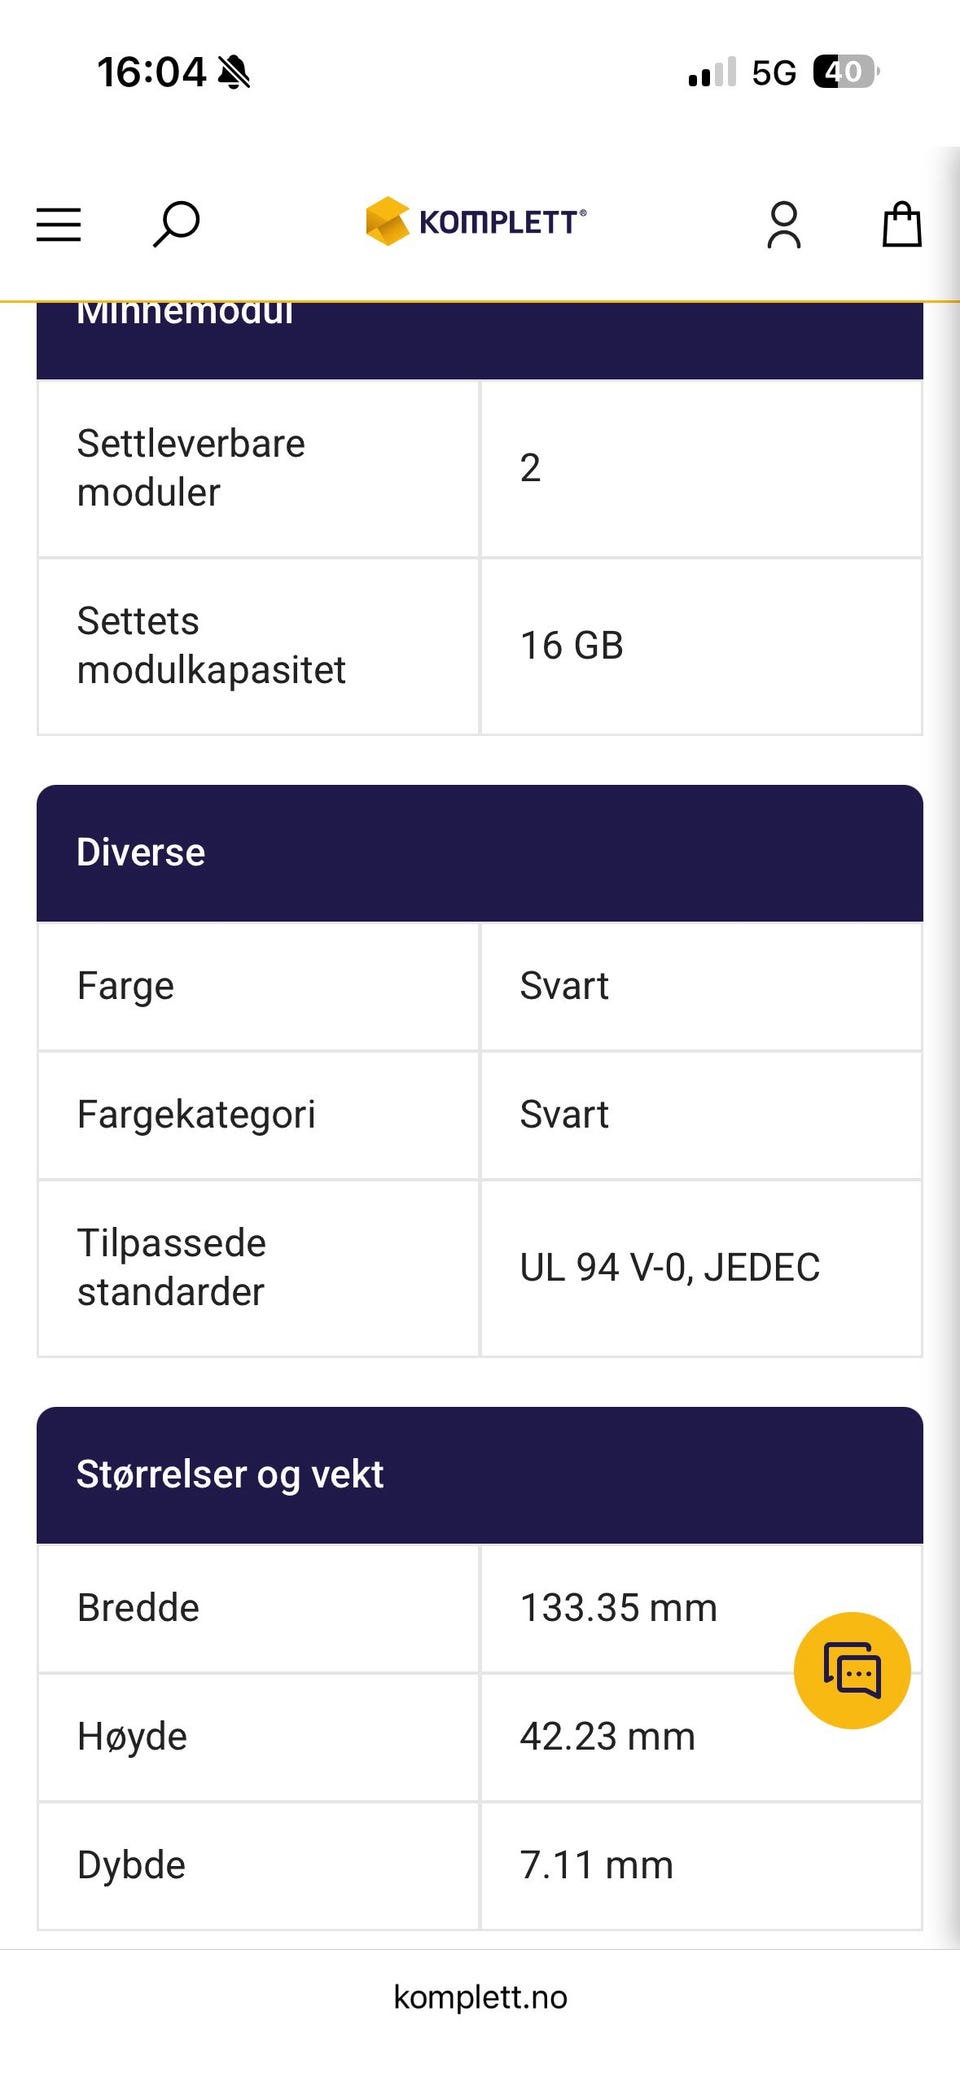Open the hamburger menu
Image resolution: width=960 pixels, height=2081 pixels.
[x=58, y=225]
